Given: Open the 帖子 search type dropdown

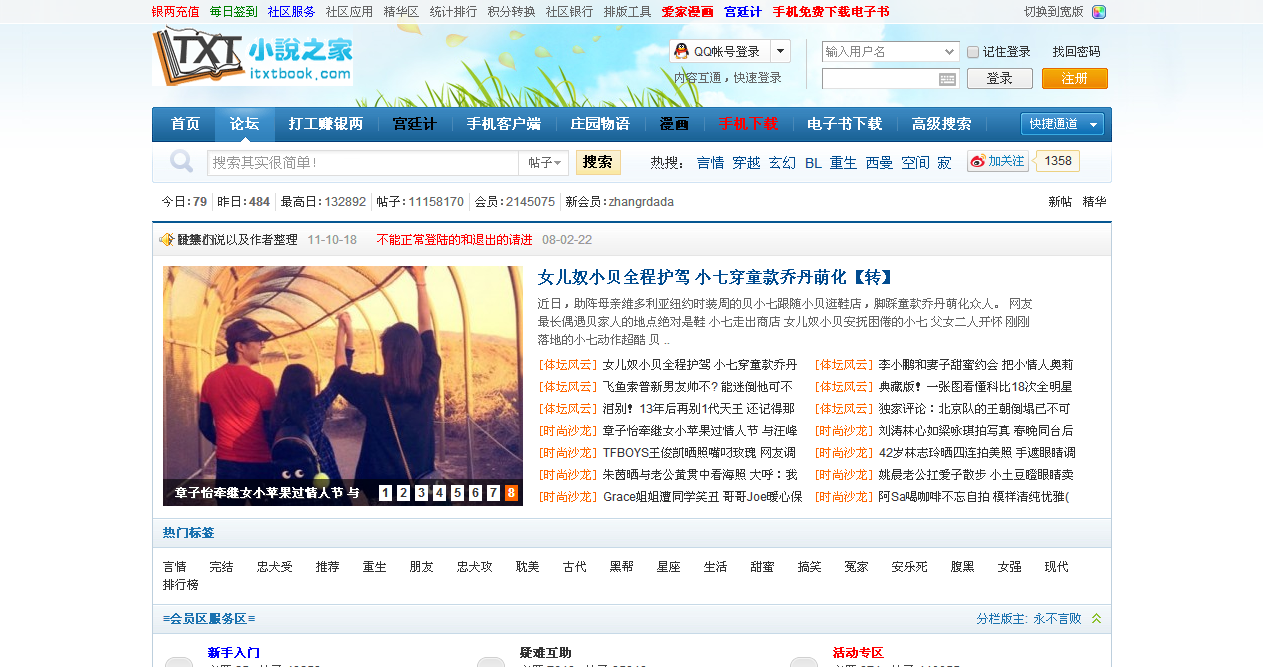Looking at the screenshot, I should coord(545,163).
